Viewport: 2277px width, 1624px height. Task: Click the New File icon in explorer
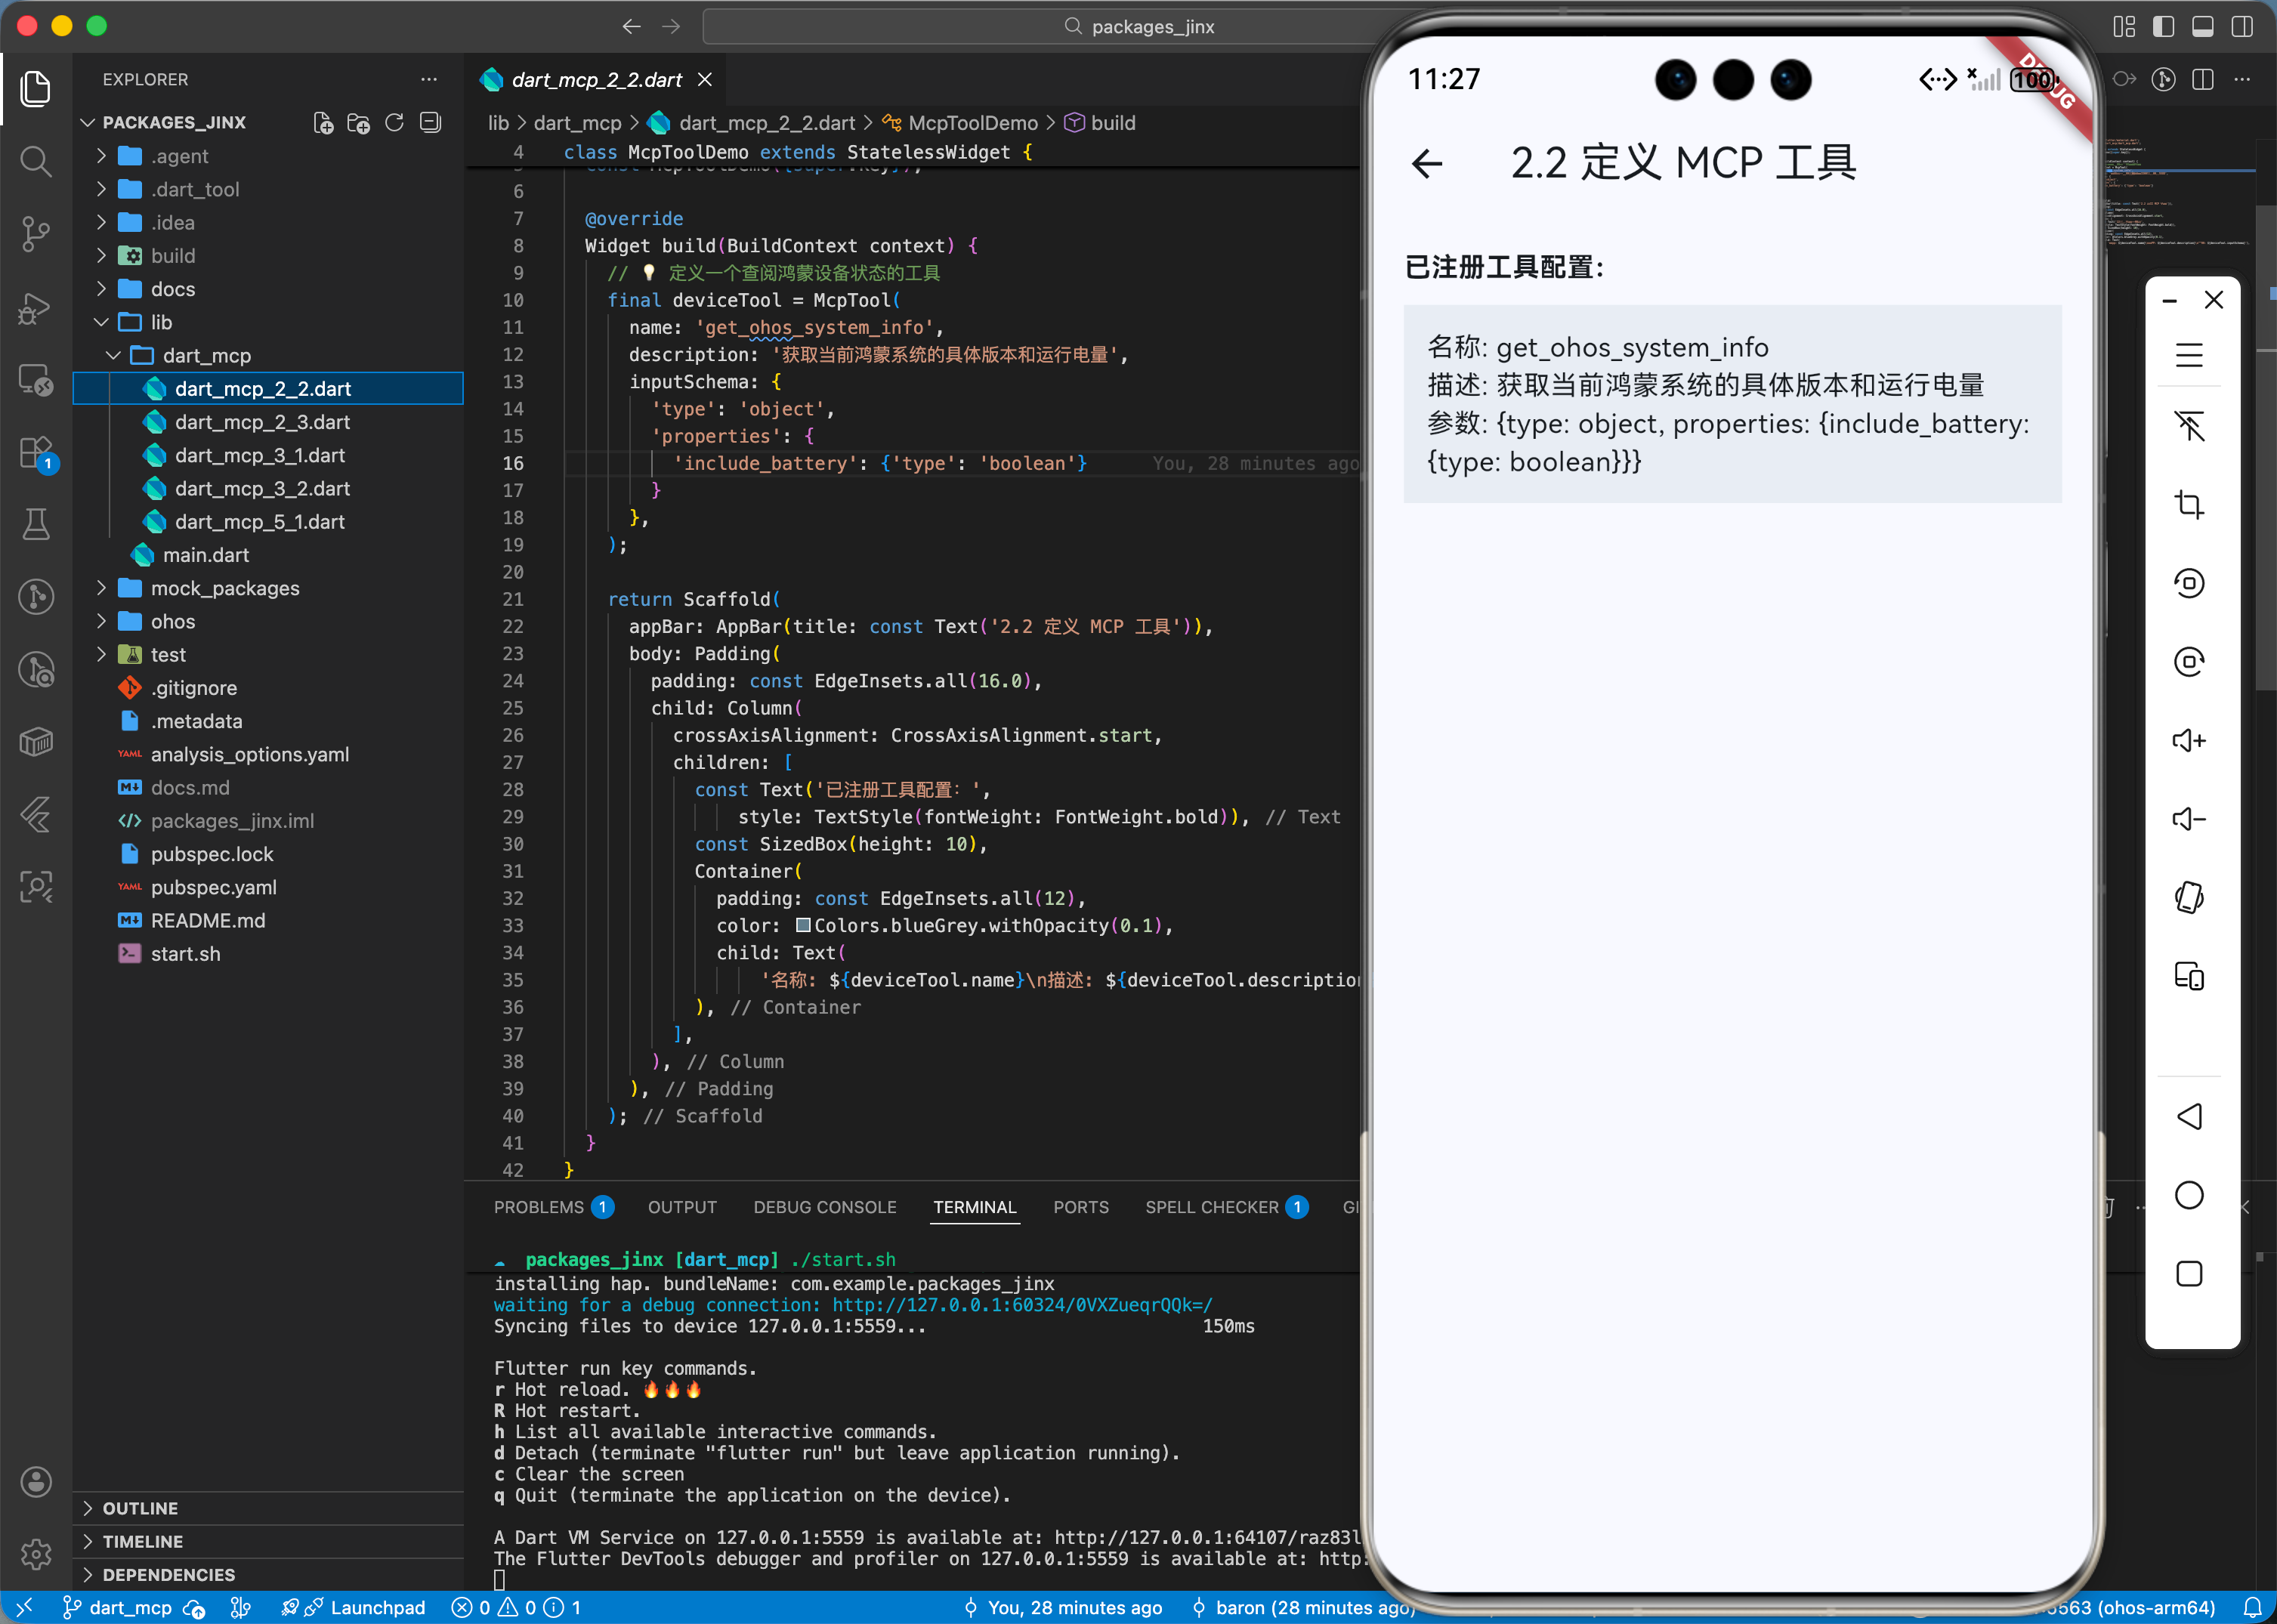pos(323,122)
